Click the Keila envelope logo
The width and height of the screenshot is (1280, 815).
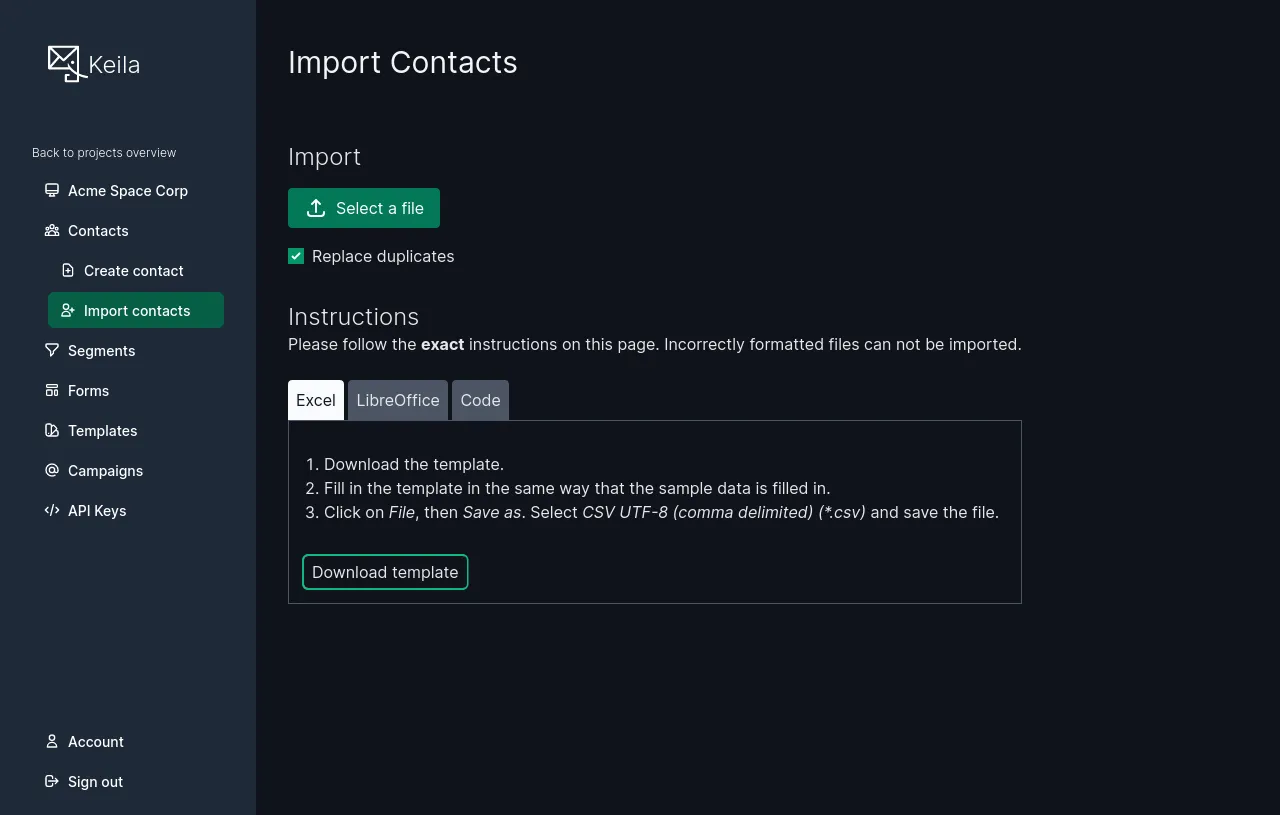(64, 62)
